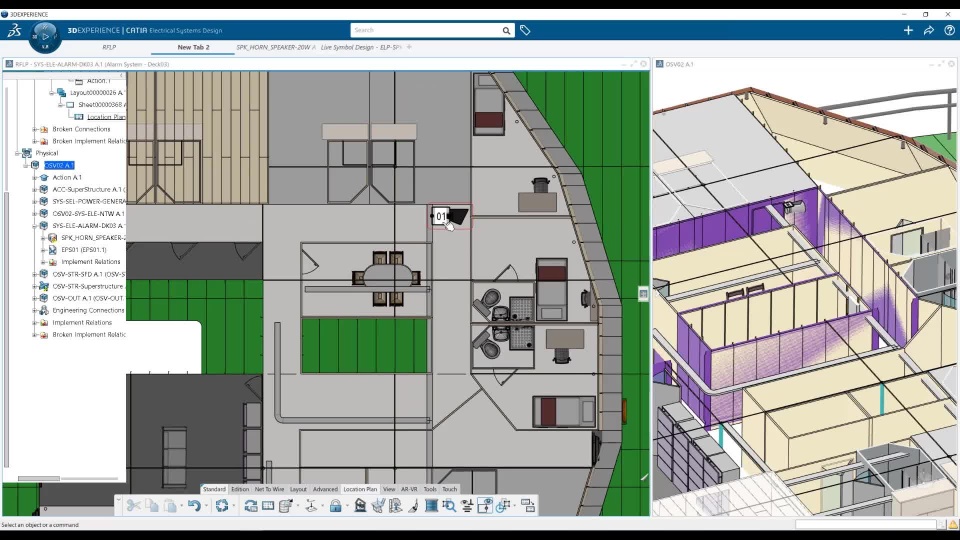Click the Paste icon in toolbar
The width and height of the screenshot is (960, 540).
pyautogui.click(x=170, y=506)
